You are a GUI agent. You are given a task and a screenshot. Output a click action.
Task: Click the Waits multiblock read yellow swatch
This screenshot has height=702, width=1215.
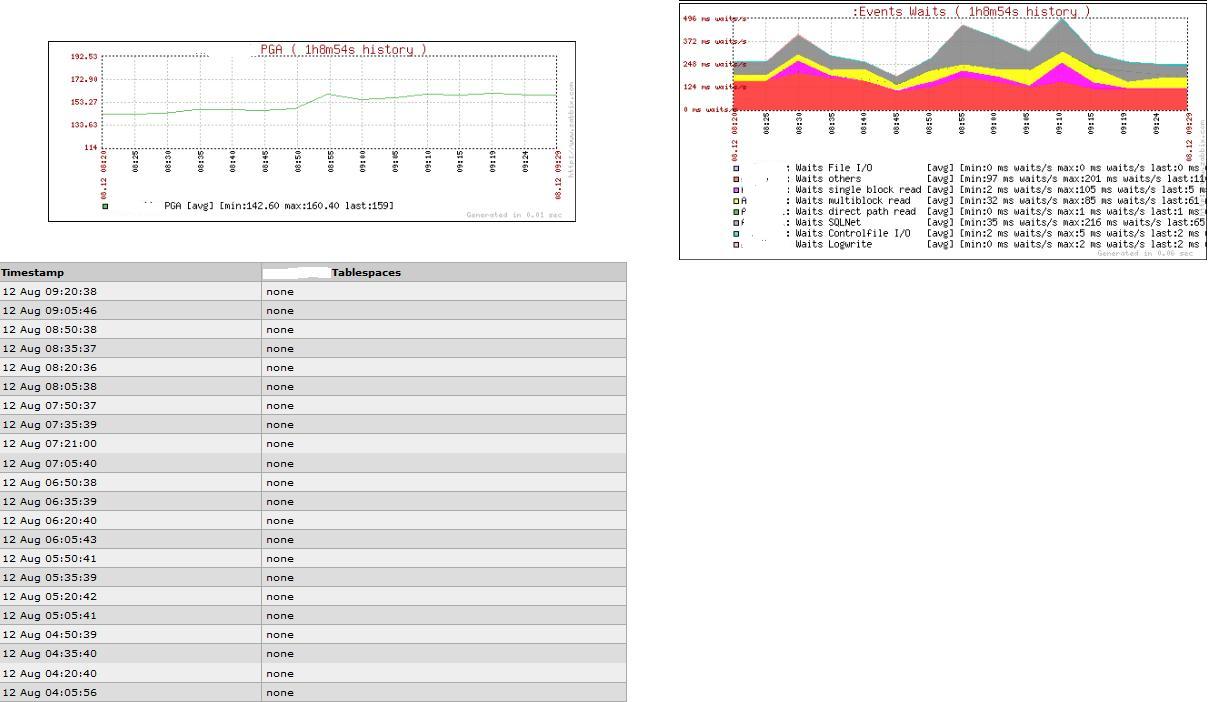pos(737,201)
